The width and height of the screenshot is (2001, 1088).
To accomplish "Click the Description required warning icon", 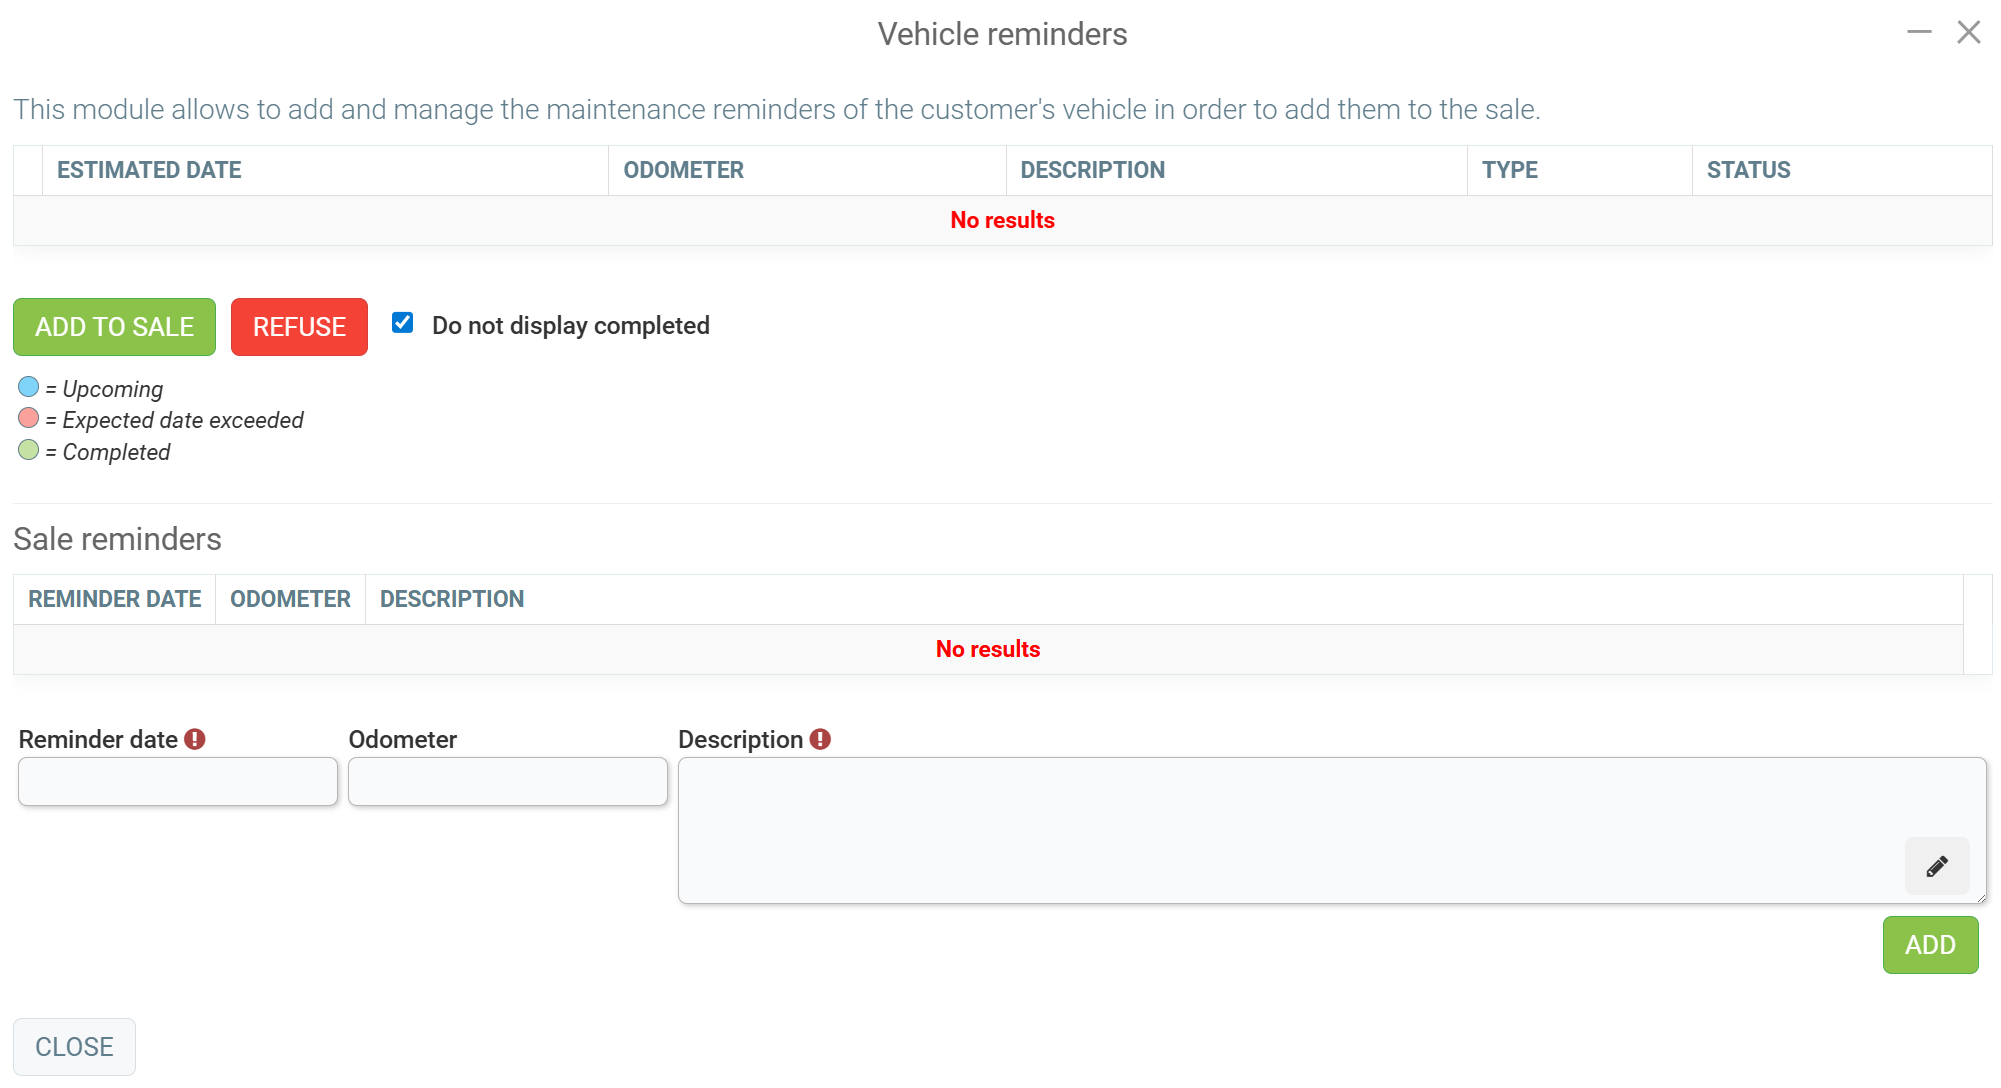I will 820,739.
